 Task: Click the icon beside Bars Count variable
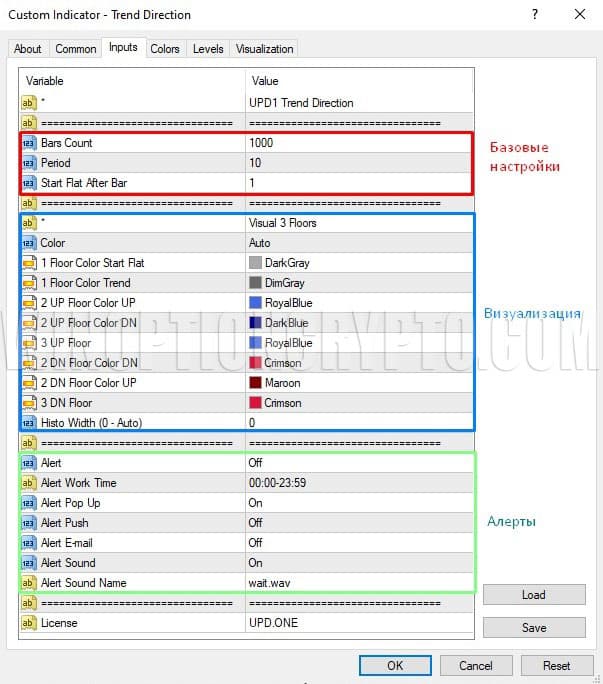(28, 143)
